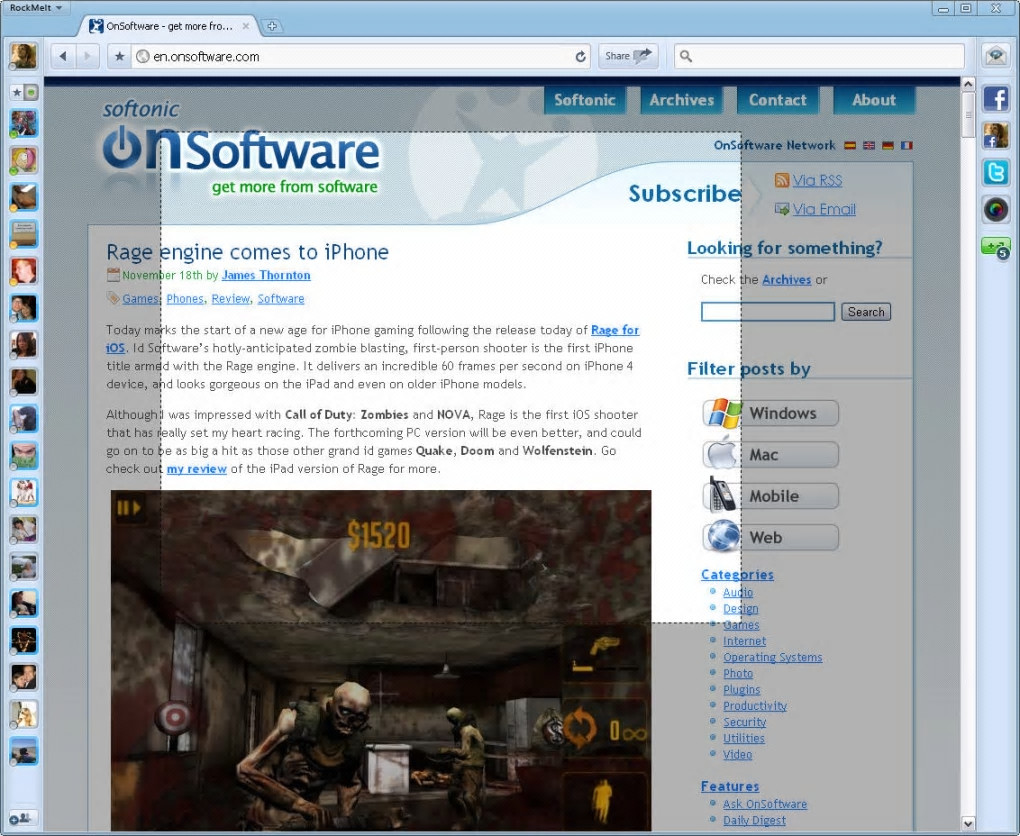Select the OnSoftware tab
This screenshot has width=1020, height=836.
tap(169, 26)
